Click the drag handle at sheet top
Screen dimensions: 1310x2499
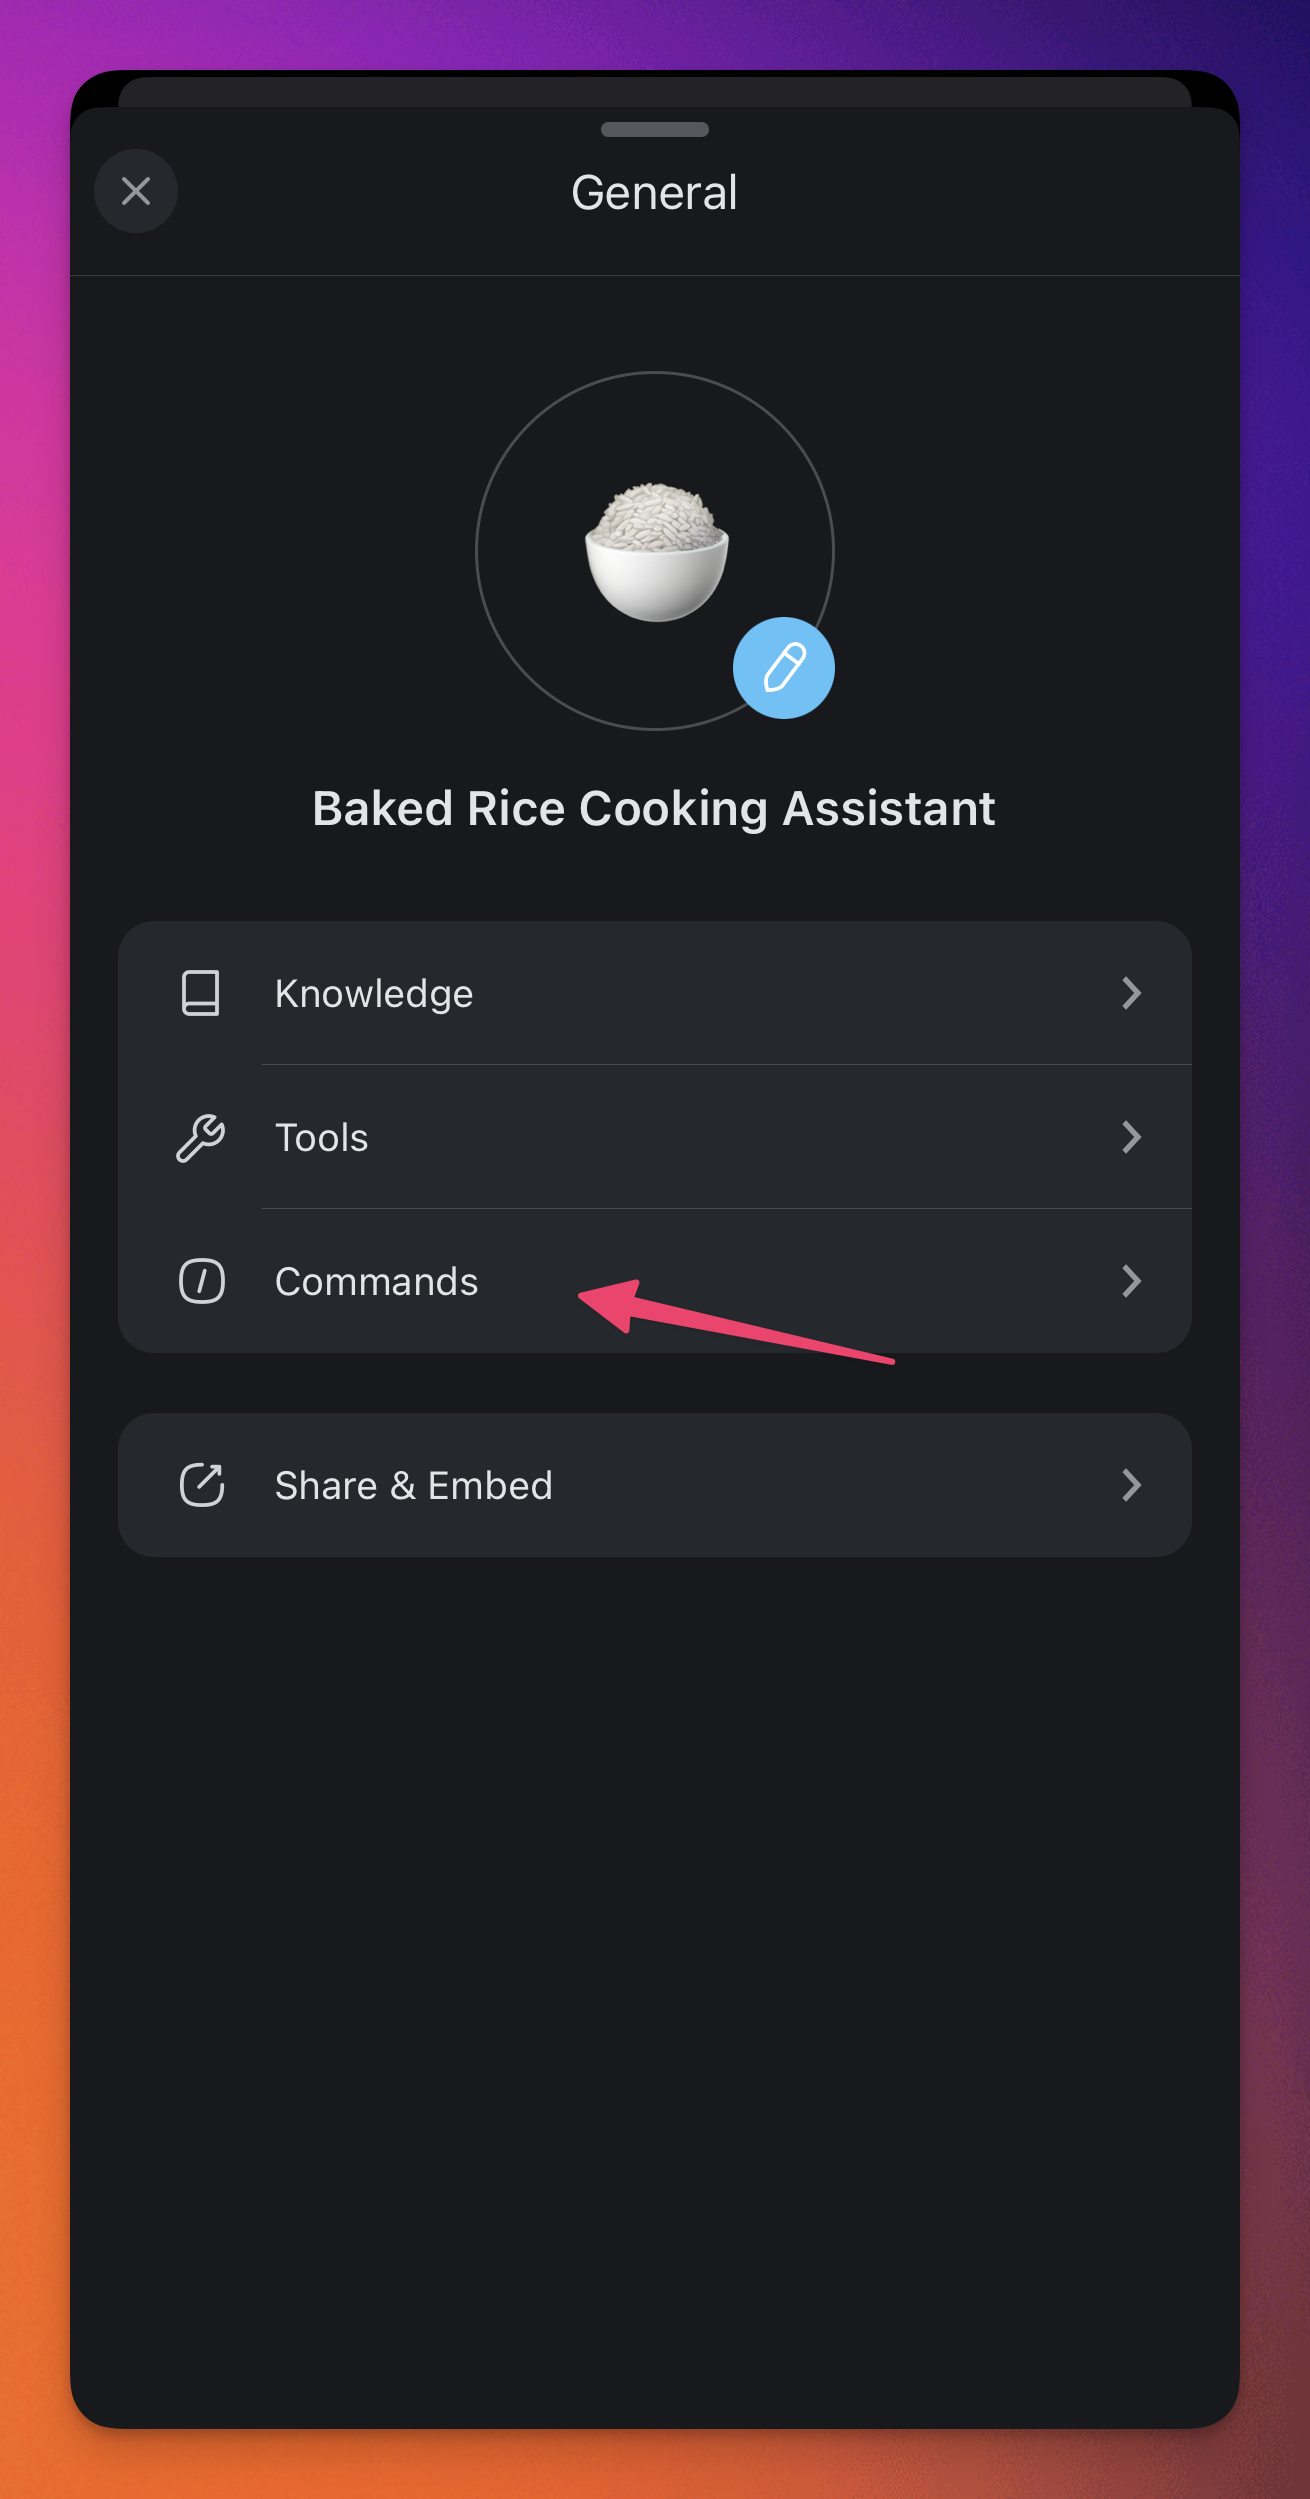coord(655,130)
